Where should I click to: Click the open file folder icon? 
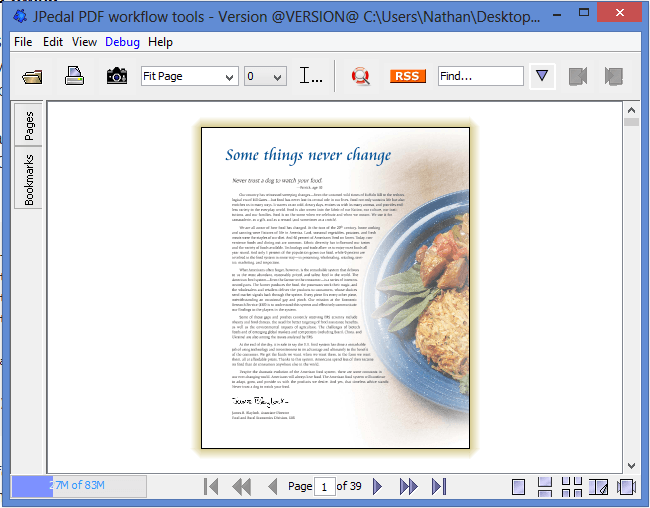(32, 76)
